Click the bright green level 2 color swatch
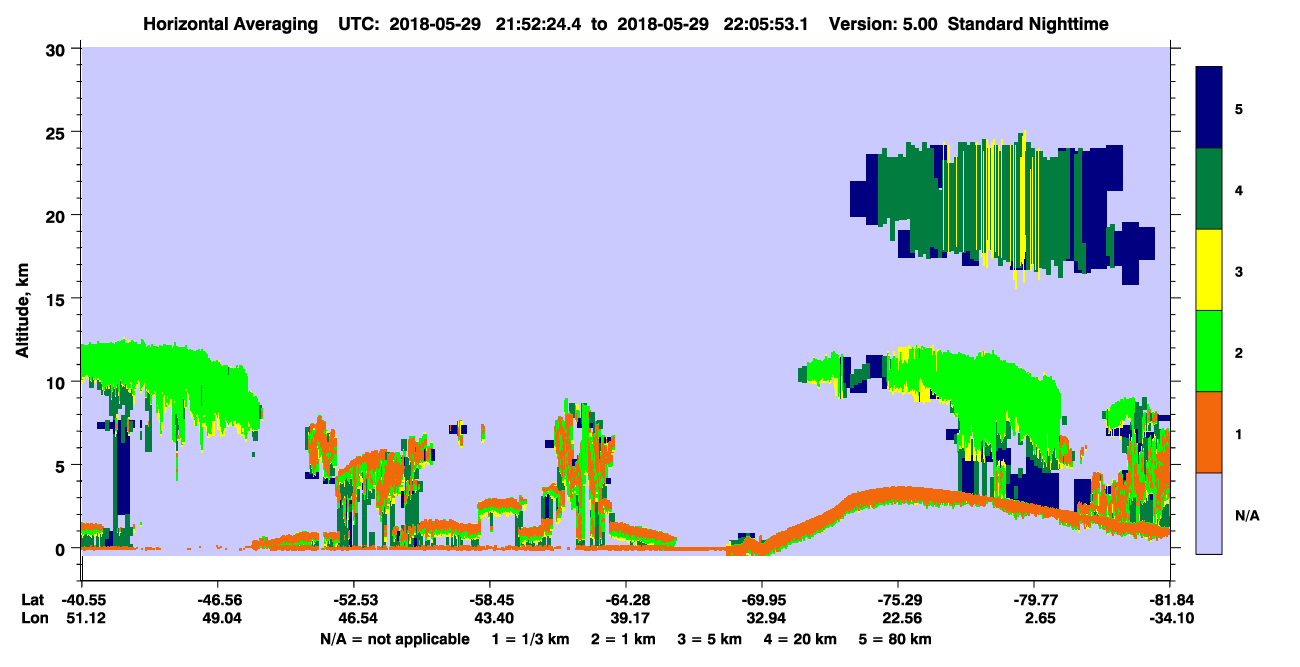The image size is (1300, 667). 1209,351
